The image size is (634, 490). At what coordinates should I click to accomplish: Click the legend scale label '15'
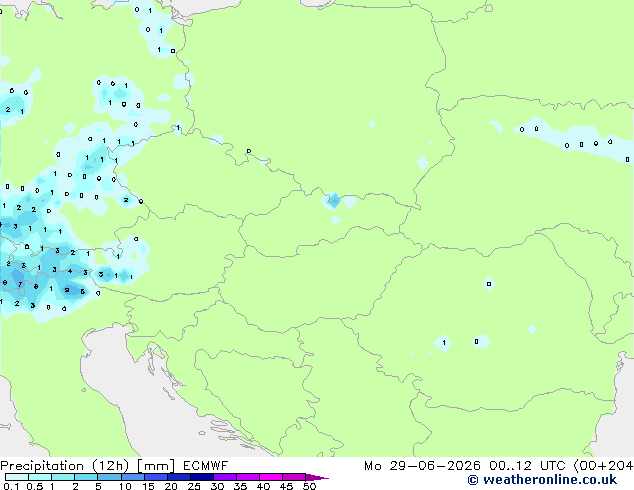(x=148, y=486)
